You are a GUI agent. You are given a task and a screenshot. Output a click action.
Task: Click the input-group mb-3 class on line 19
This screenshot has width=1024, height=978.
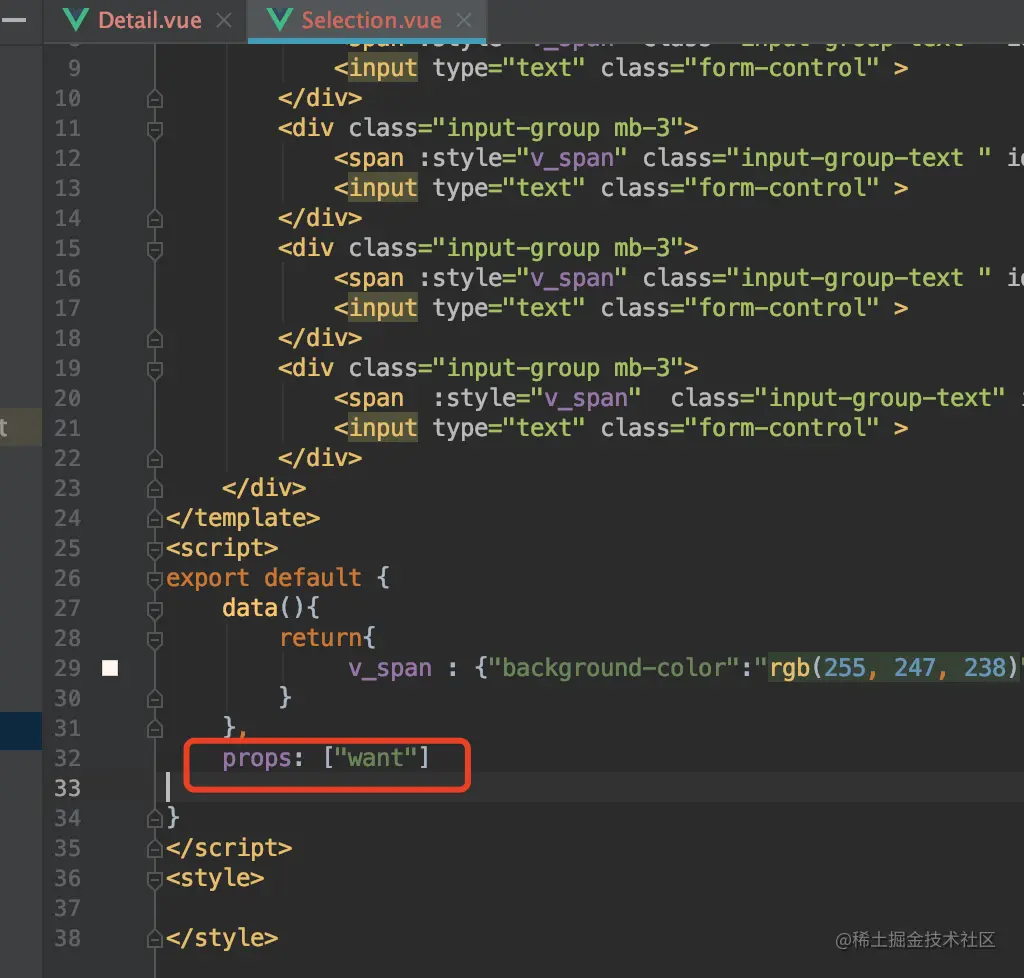point(558,368)
